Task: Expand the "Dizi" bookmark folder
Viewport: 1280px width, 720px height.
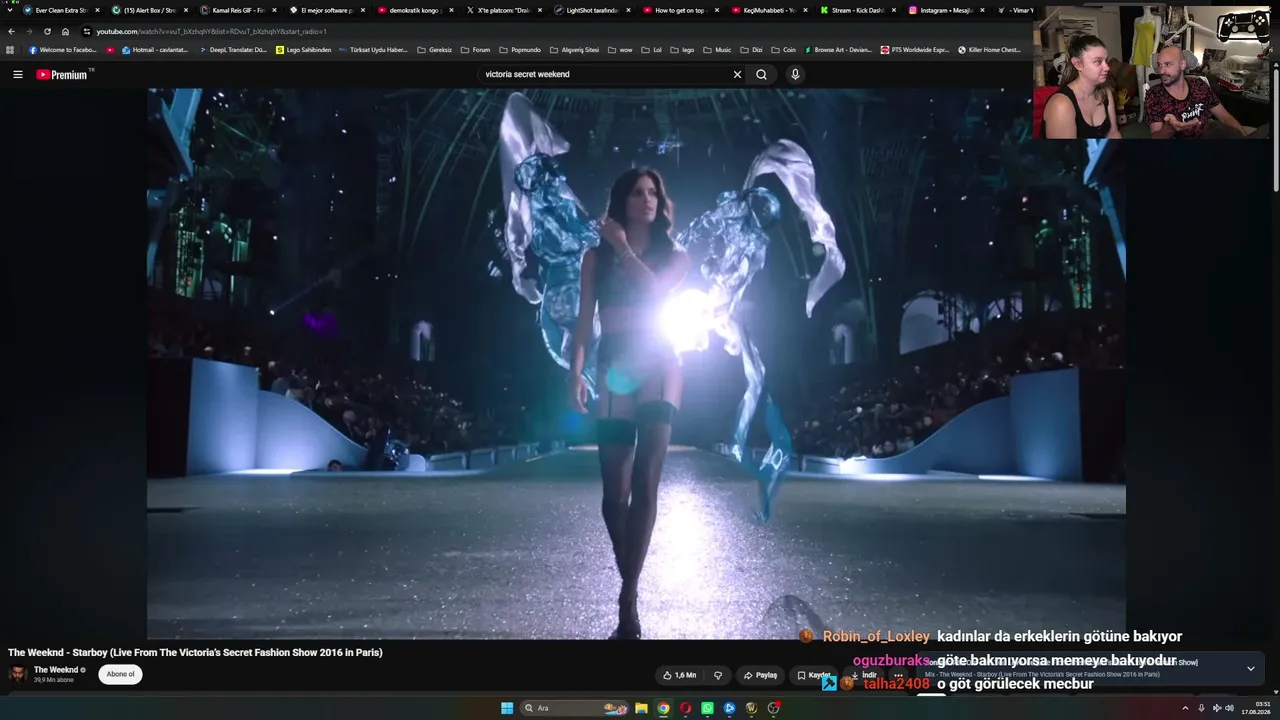Action: 752,50
